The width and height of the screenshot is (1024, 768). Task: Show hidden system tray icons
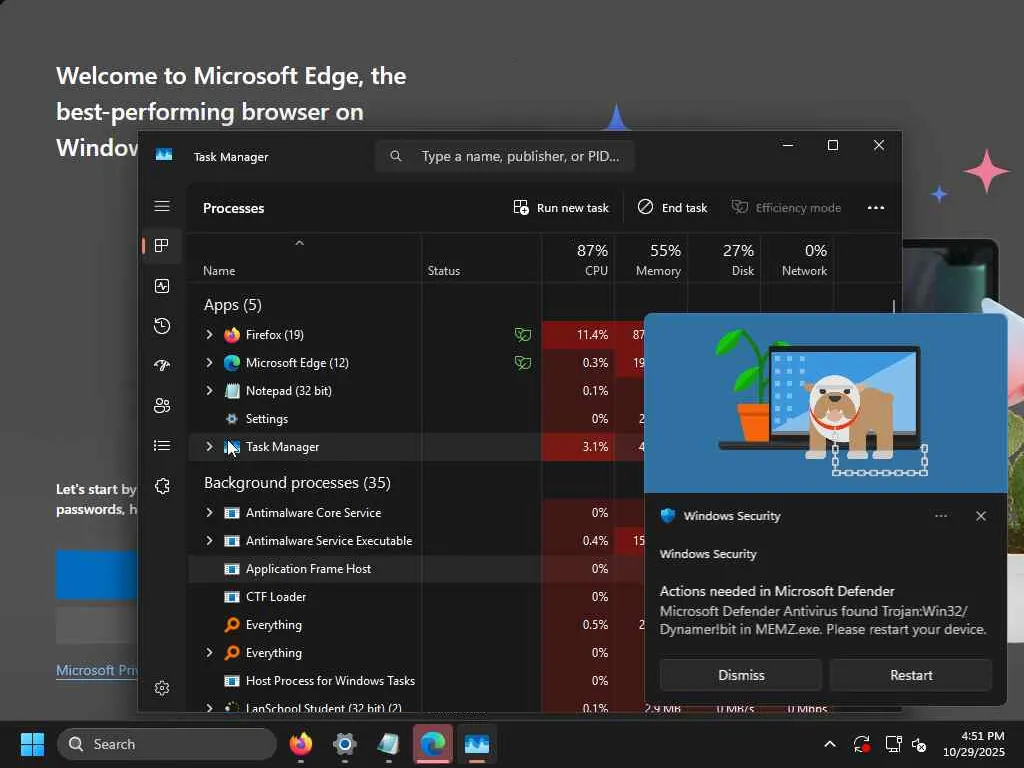click(x=830, y=744)
